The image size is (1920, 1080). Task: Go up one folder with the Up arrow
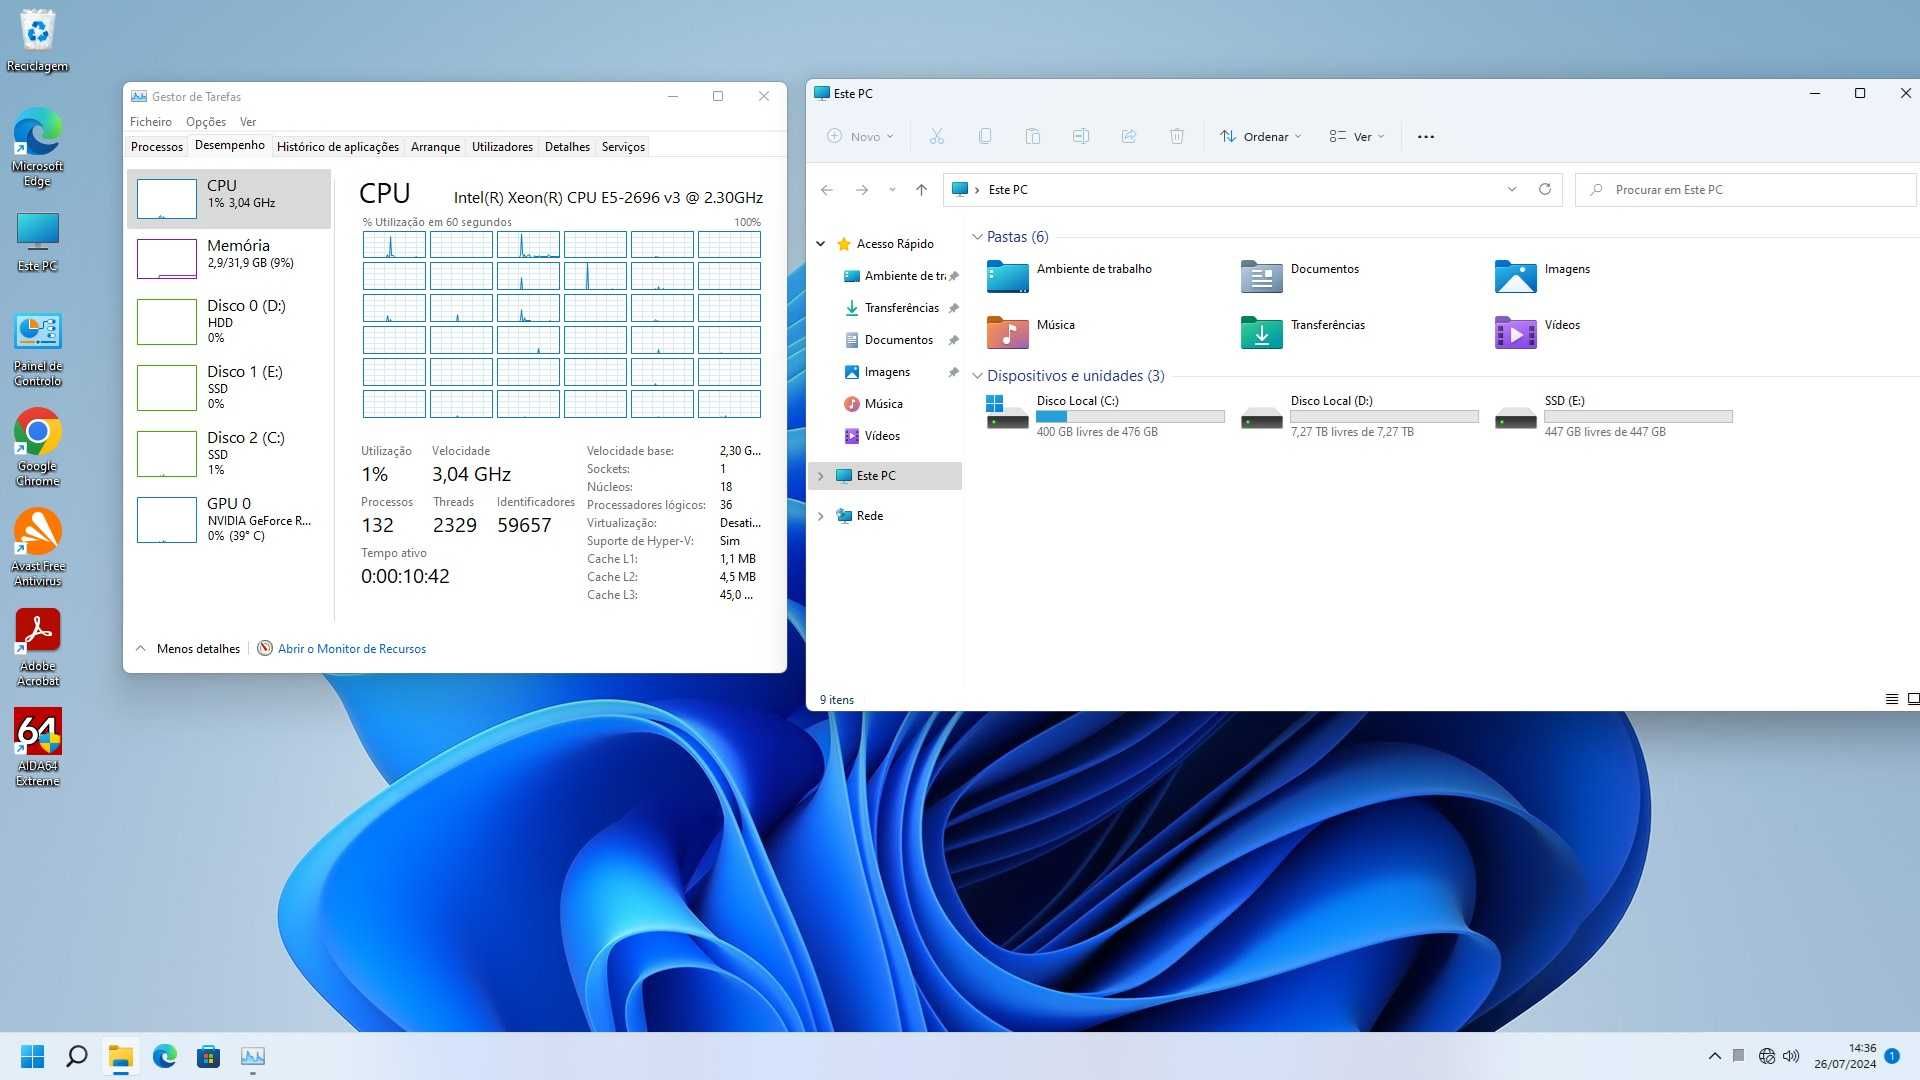(x=921, y=189)
